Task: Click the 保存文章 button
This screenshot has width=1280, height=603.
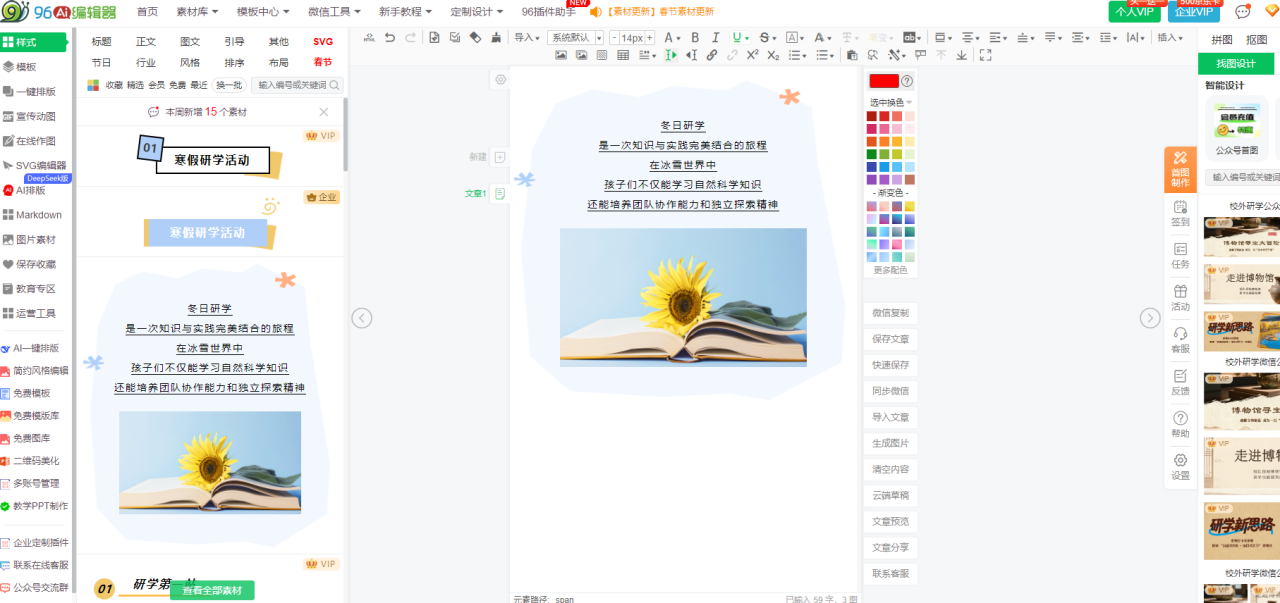Action: (x=890, y=339)
